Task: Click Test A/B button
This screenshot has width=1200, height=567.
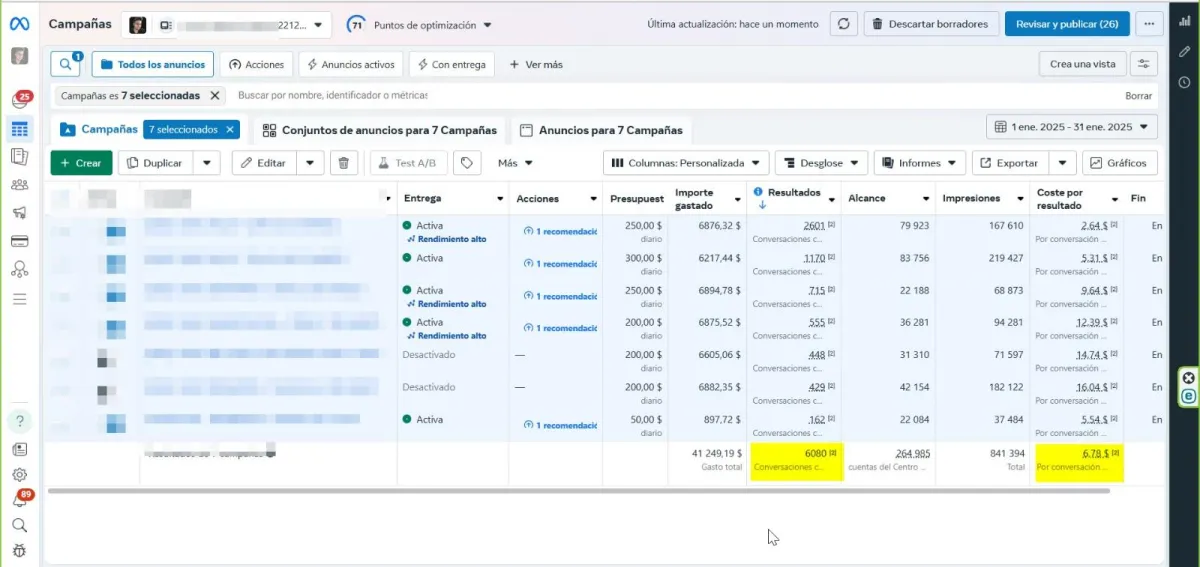Action: tap(408, 163)
